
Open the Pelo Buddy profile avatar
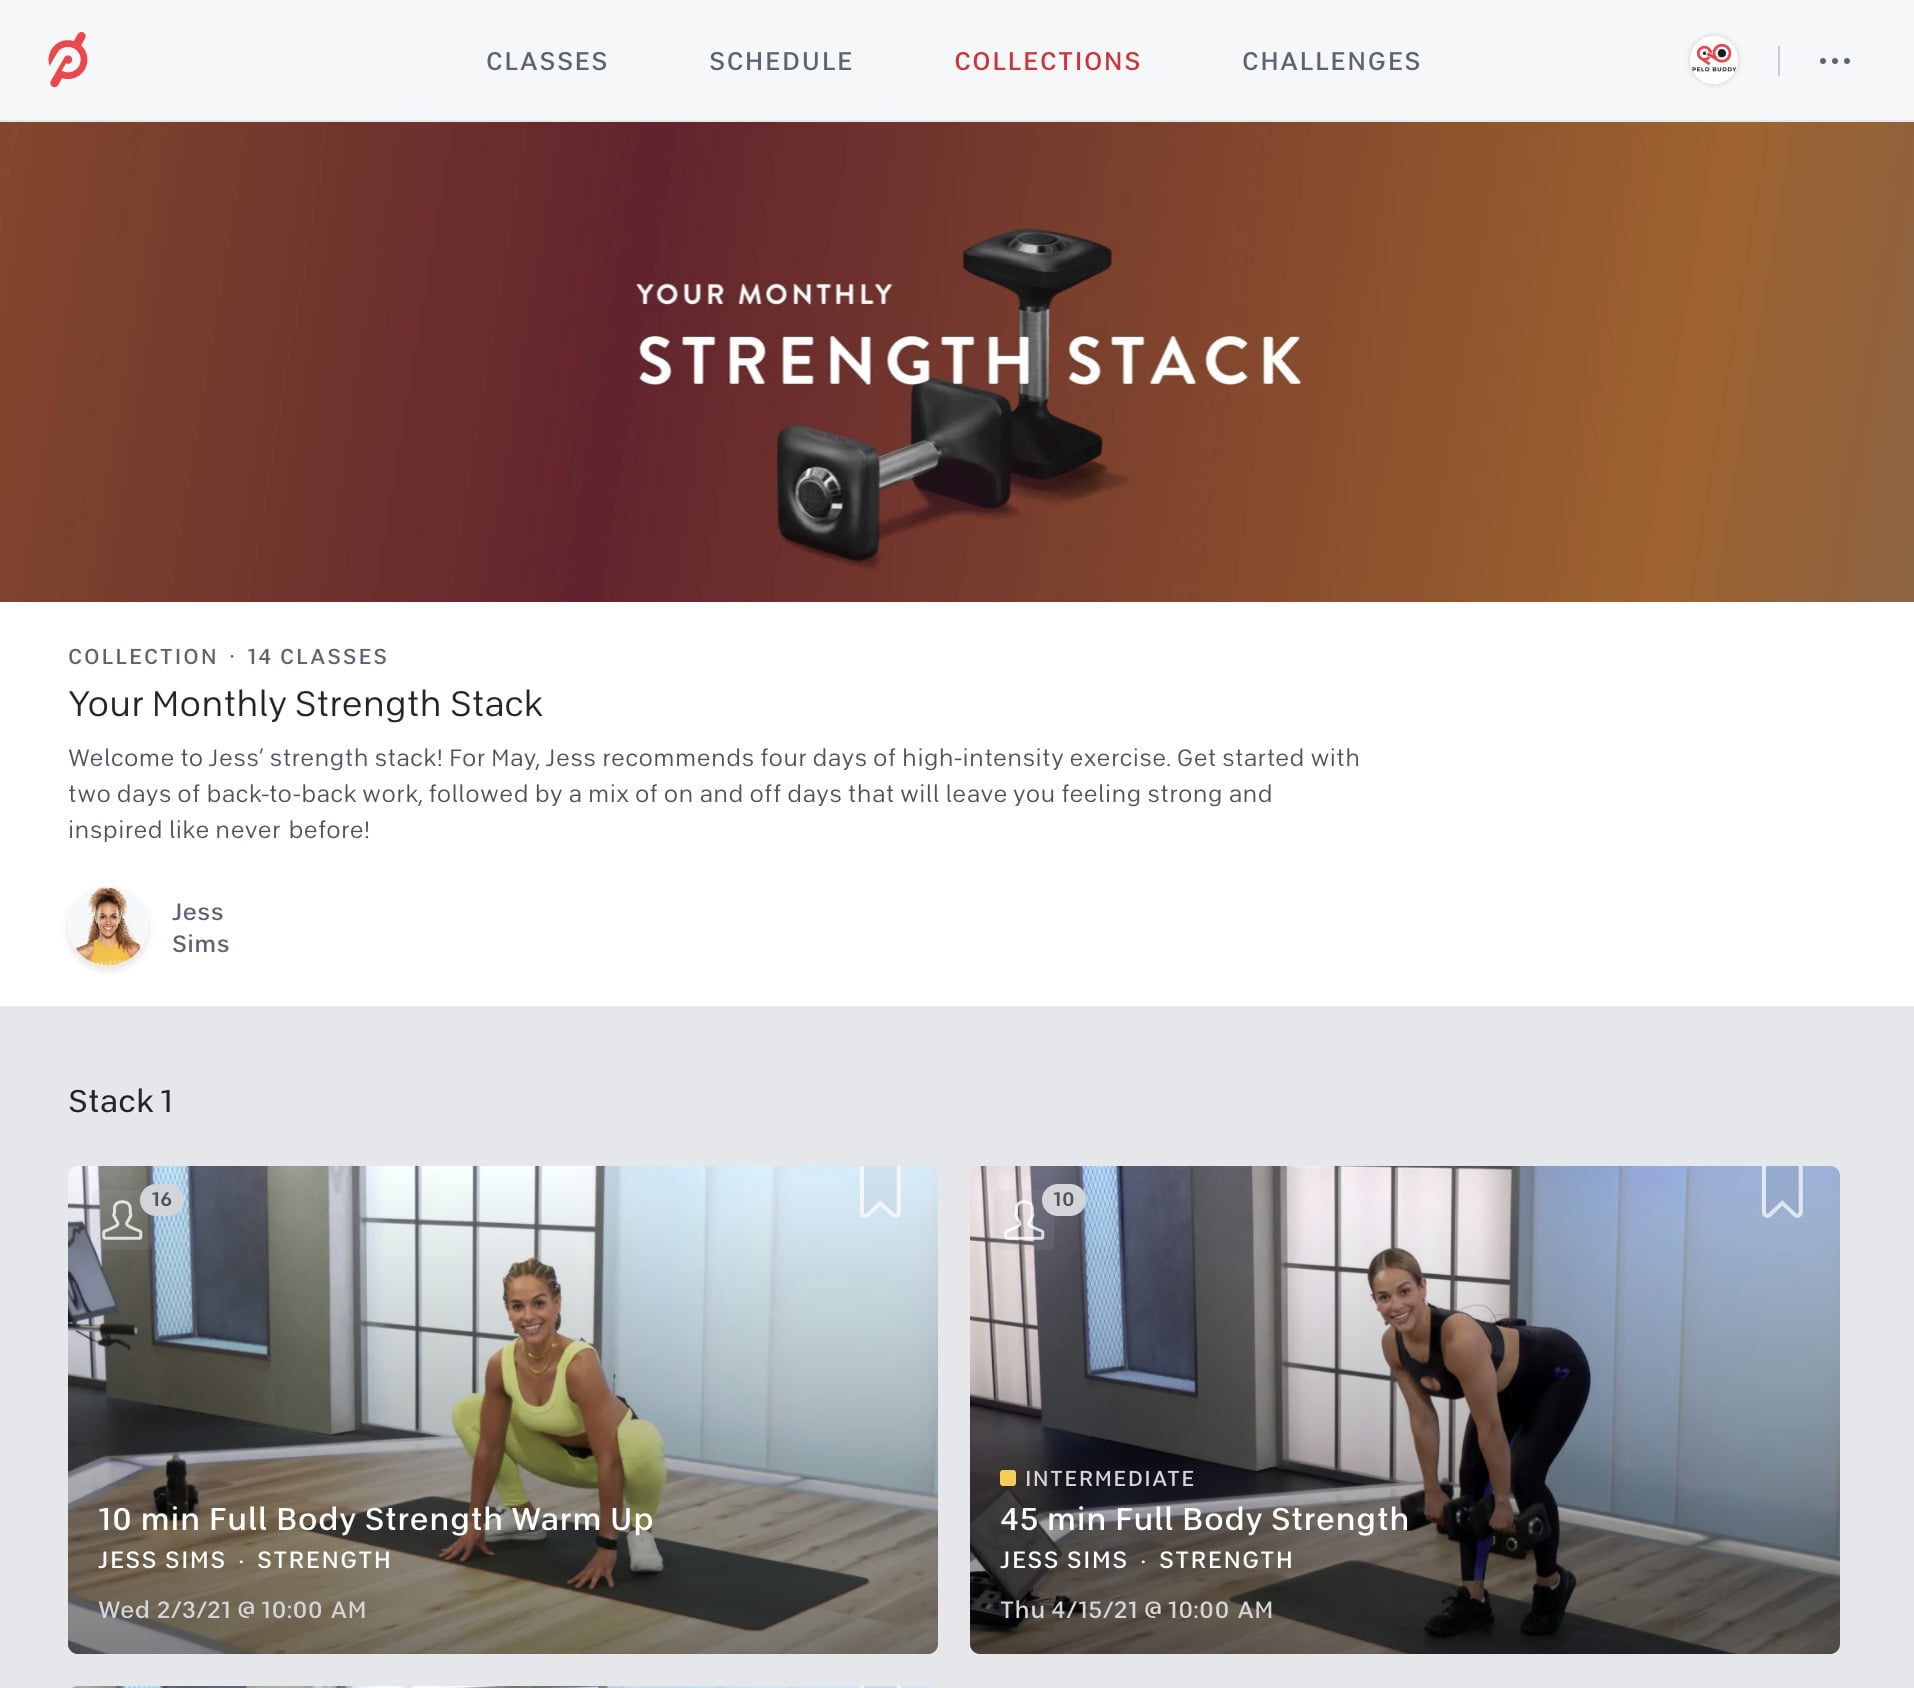point(1713,60)
